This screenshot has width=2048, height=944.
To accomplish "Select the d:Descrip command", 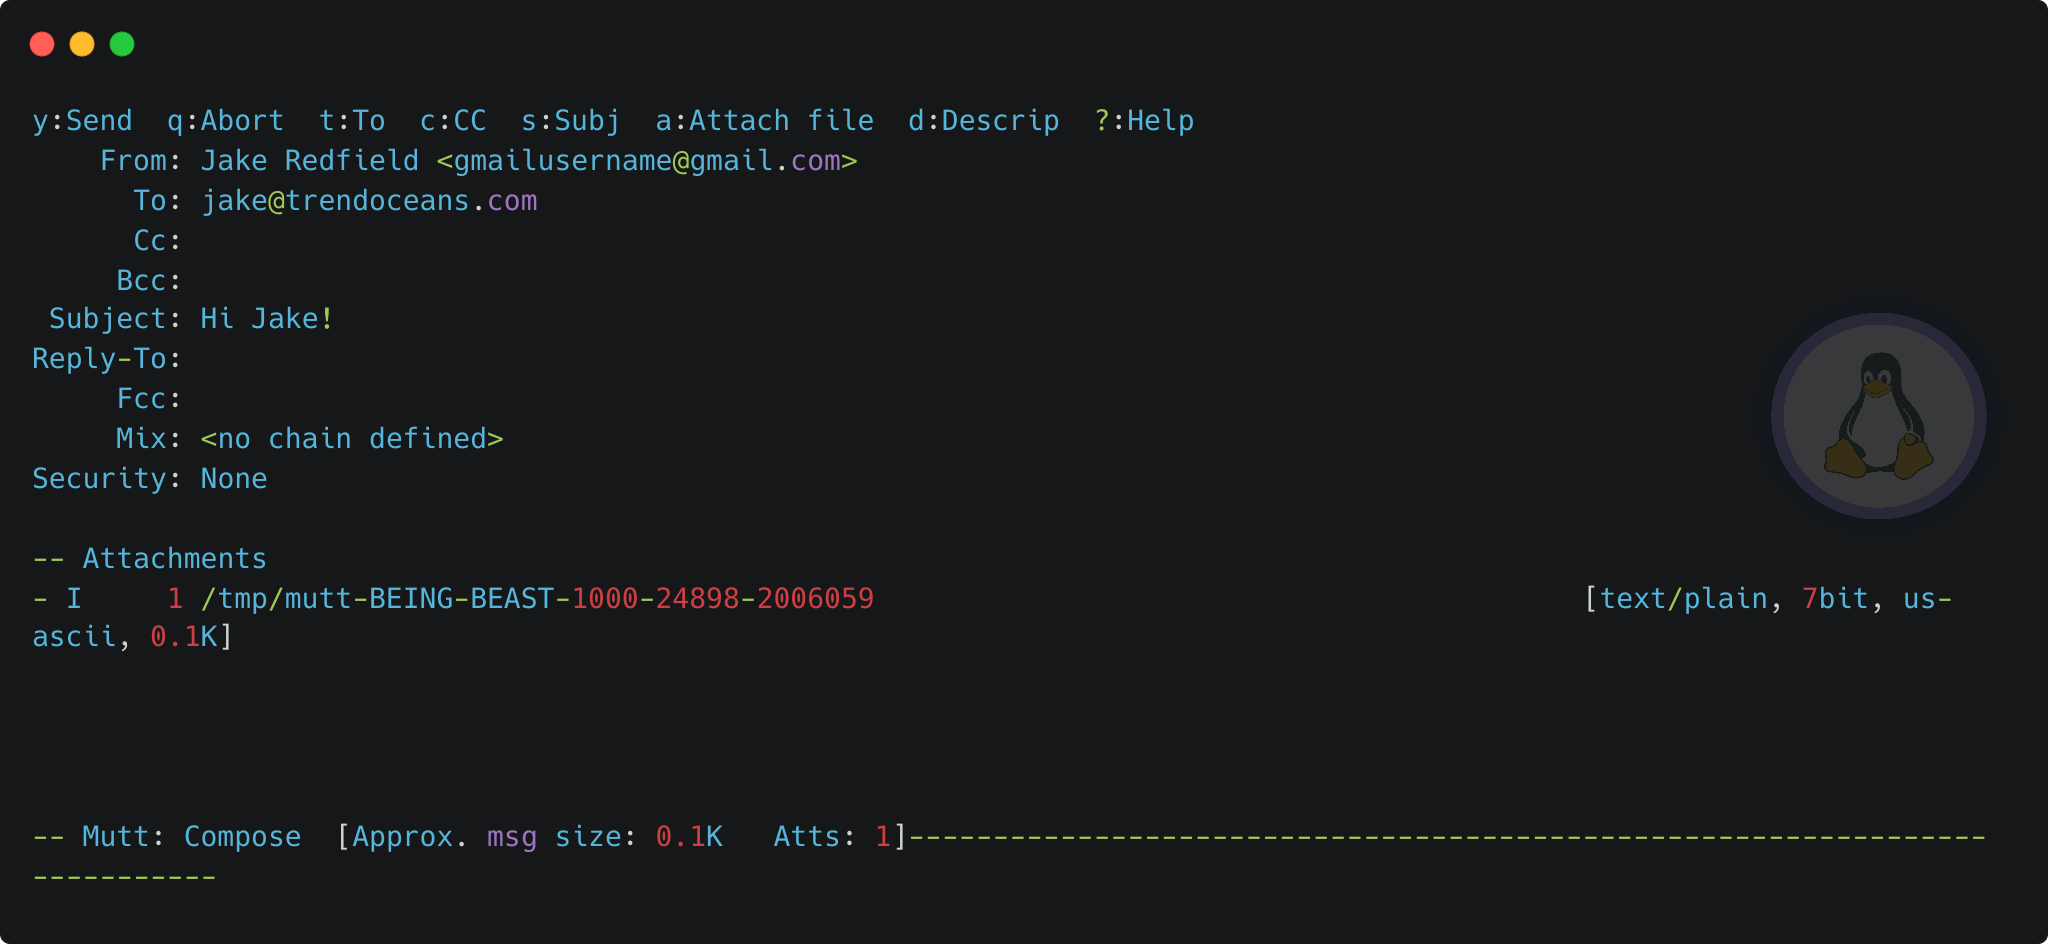I will (x=983, y=121).
